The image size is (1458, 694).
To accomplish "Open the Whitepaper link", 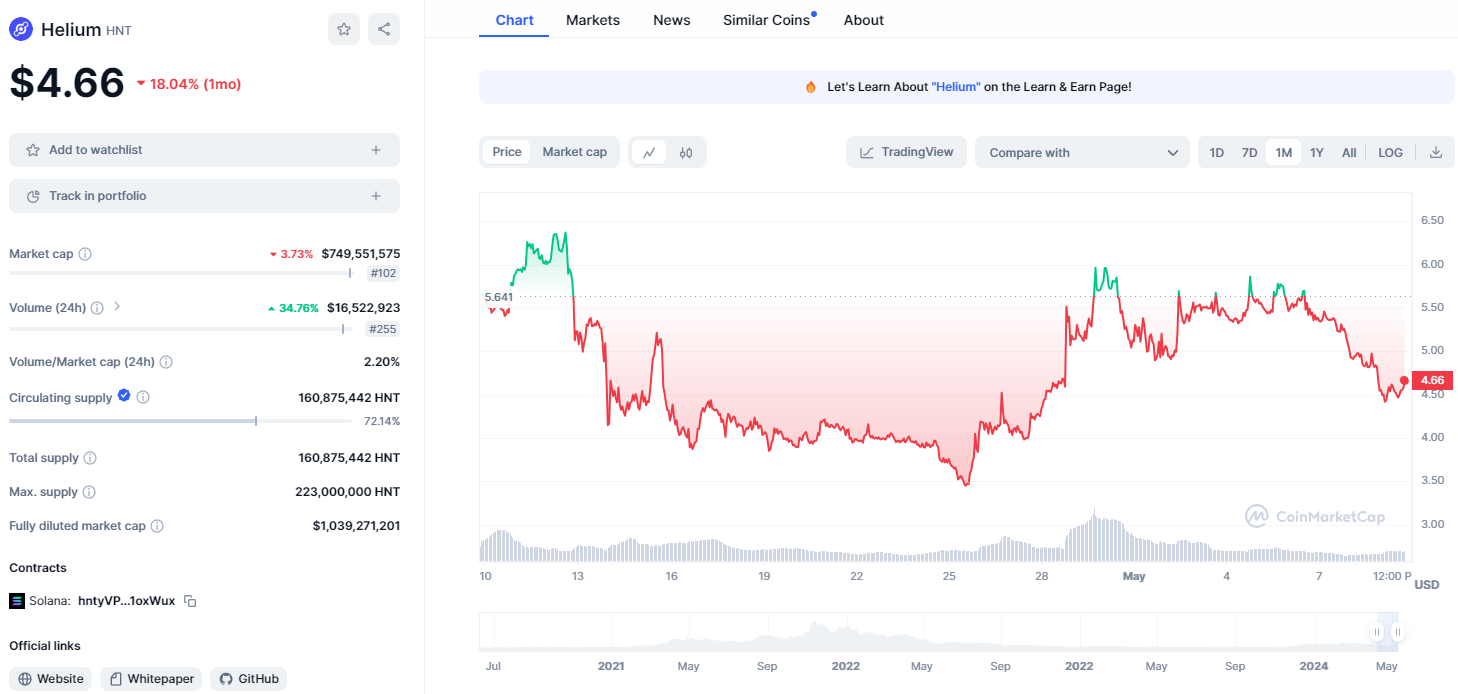I will click(151, 679).
